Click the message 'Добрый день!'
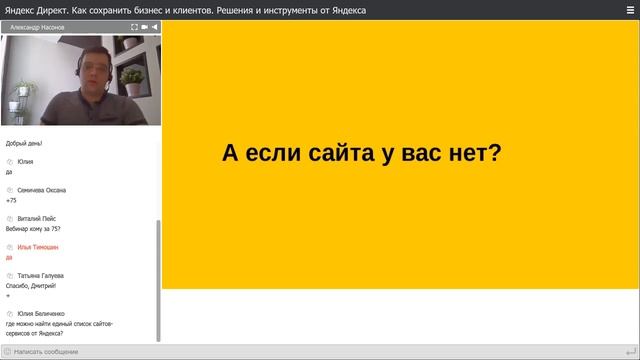 point(24,143)
